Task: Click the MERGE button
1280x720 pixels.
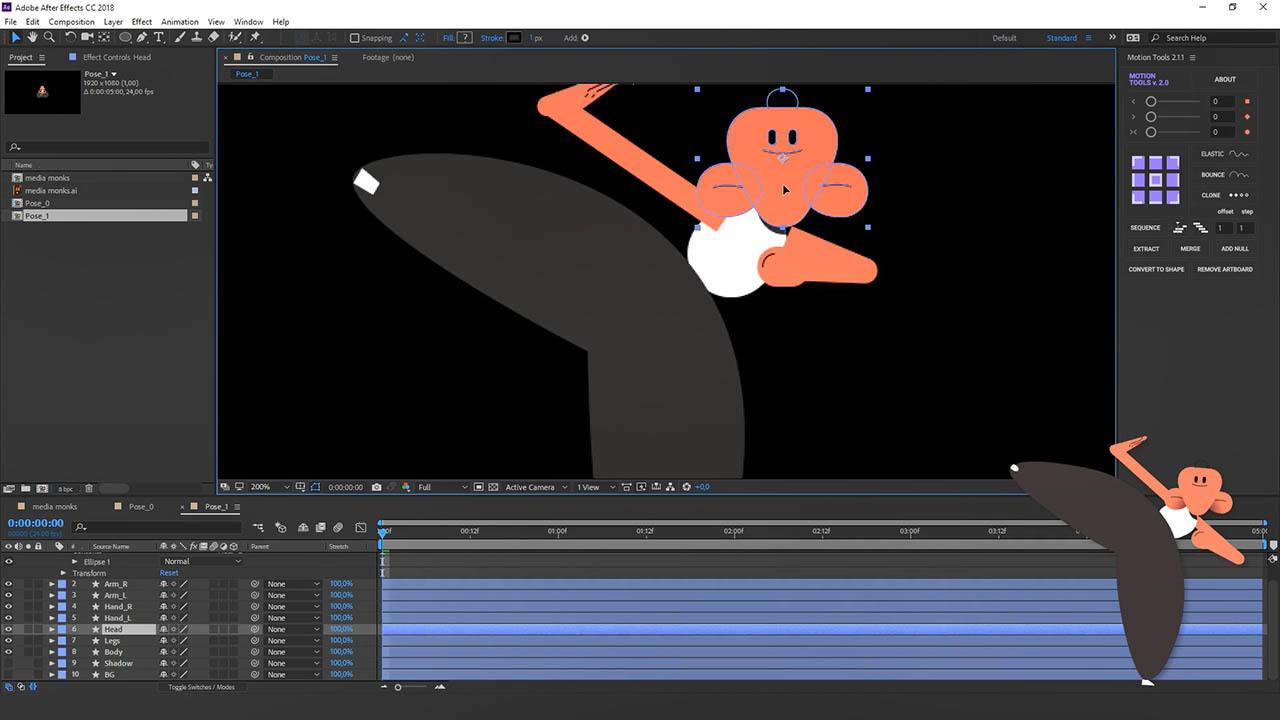Action: (x=1190, y=249)
